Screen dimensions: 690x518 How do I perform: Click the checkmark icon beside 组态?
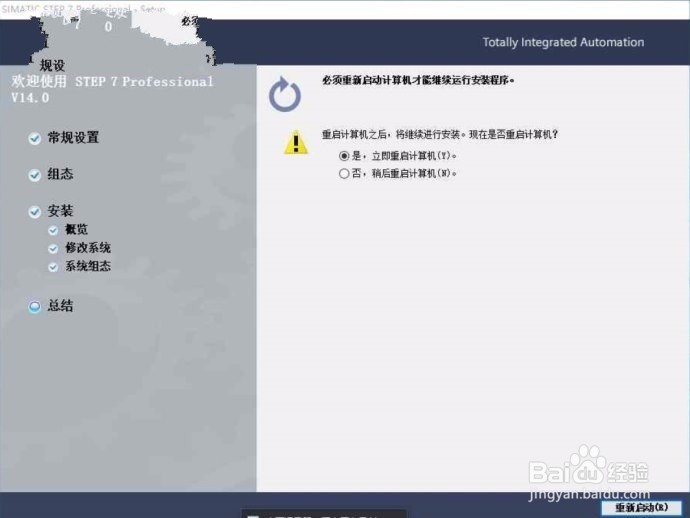[x=35, y=175]
